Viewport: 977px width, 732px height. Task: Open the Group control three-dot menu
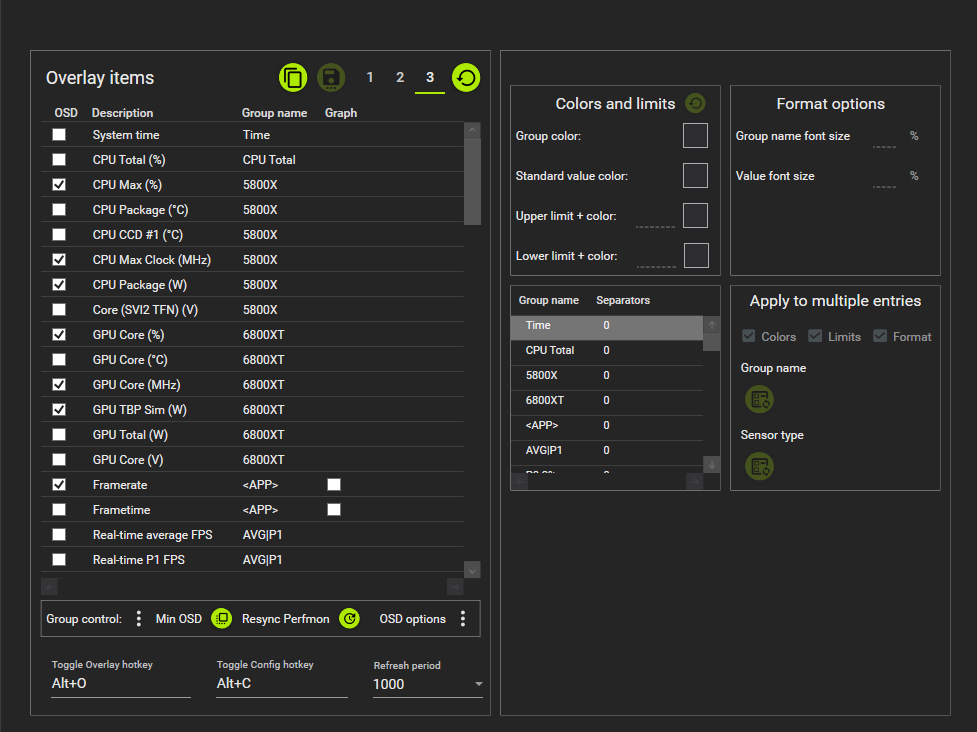coord(139,619)
